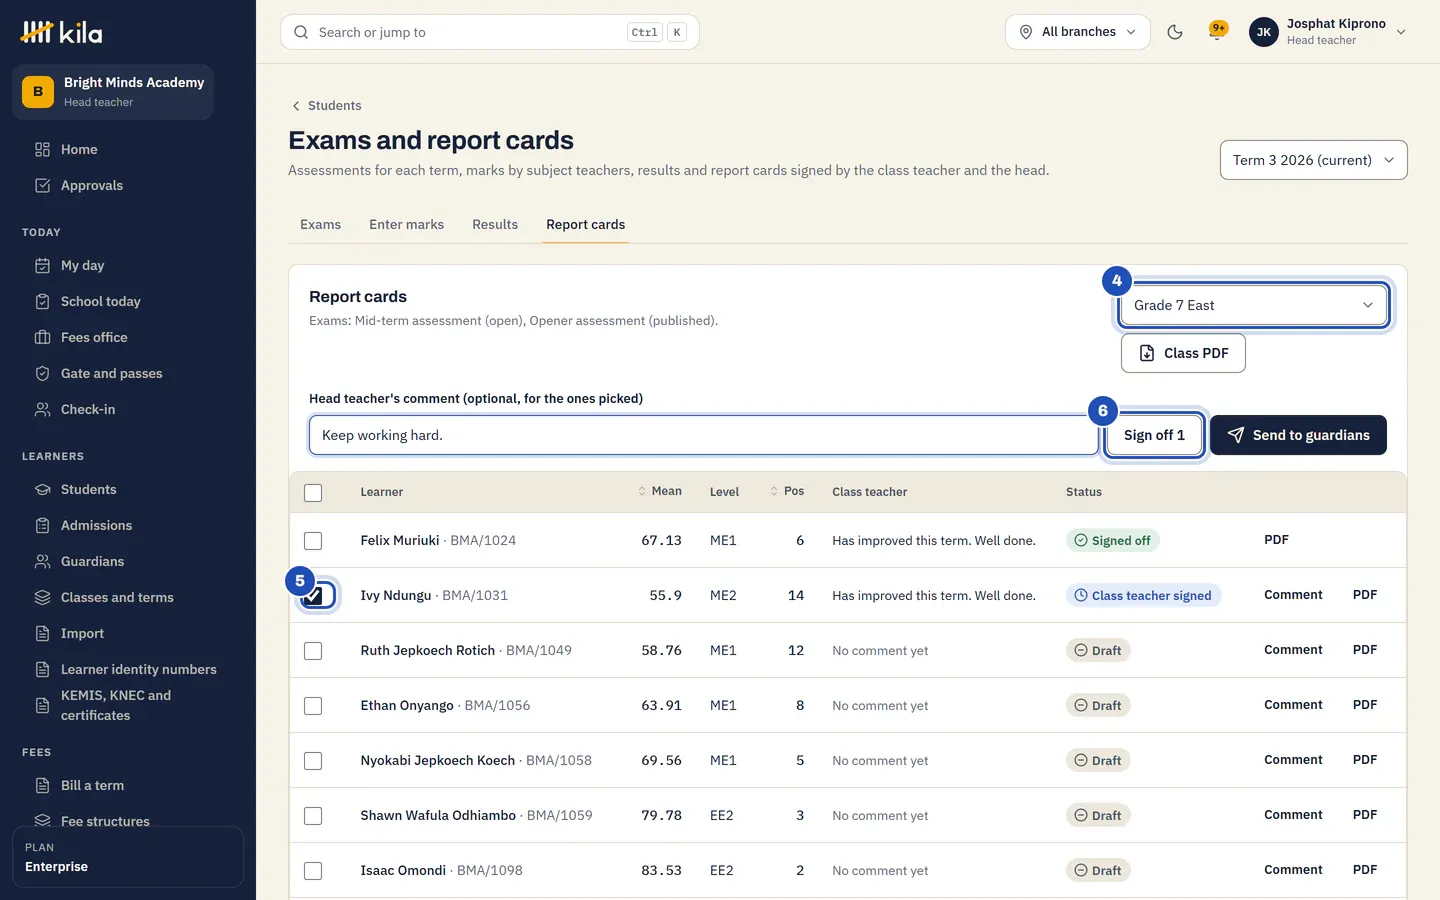Focus the Search or jump to box
The width and height of the screenshot is (1440, 900).
490,32
